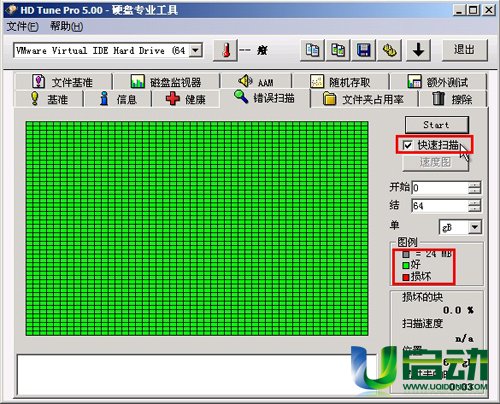
Task: Click the temperature thermometer icon
Action: (226, 50)
